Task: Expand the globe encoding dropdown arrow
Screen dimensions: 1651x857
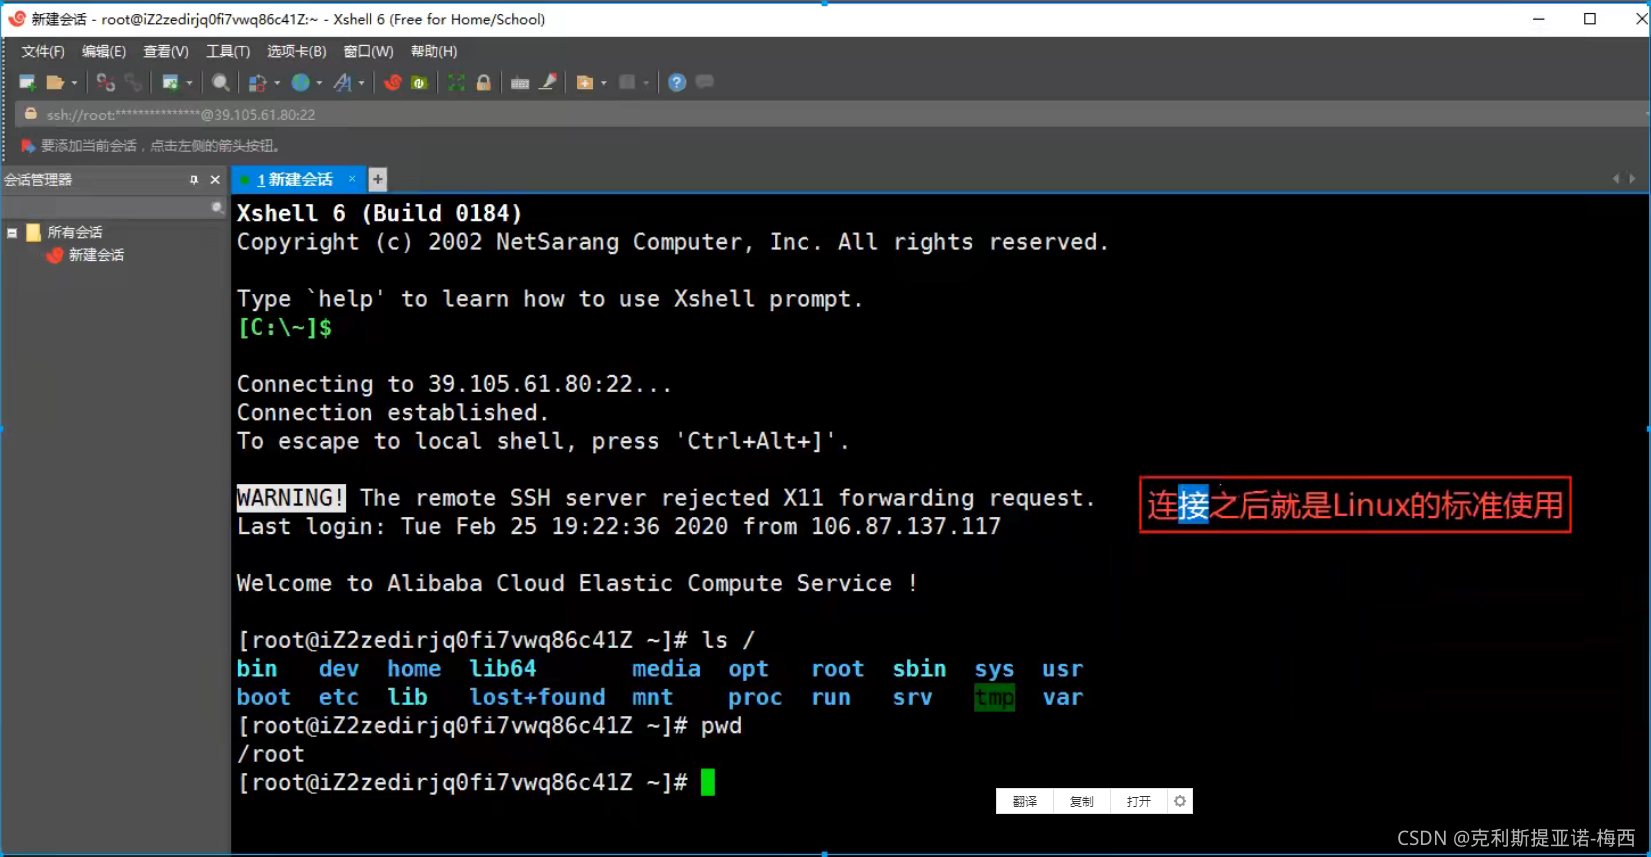Action: 319,83
